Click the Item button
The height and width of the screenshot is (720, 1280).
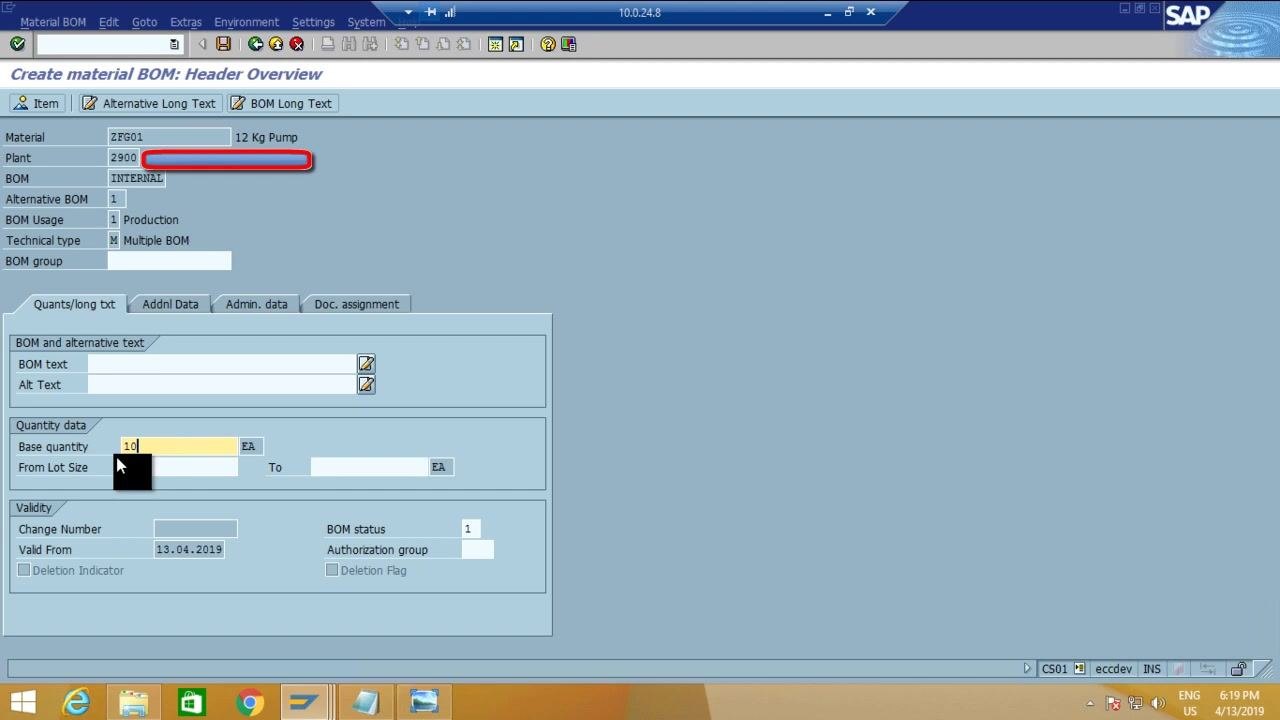tap(37, 103)
